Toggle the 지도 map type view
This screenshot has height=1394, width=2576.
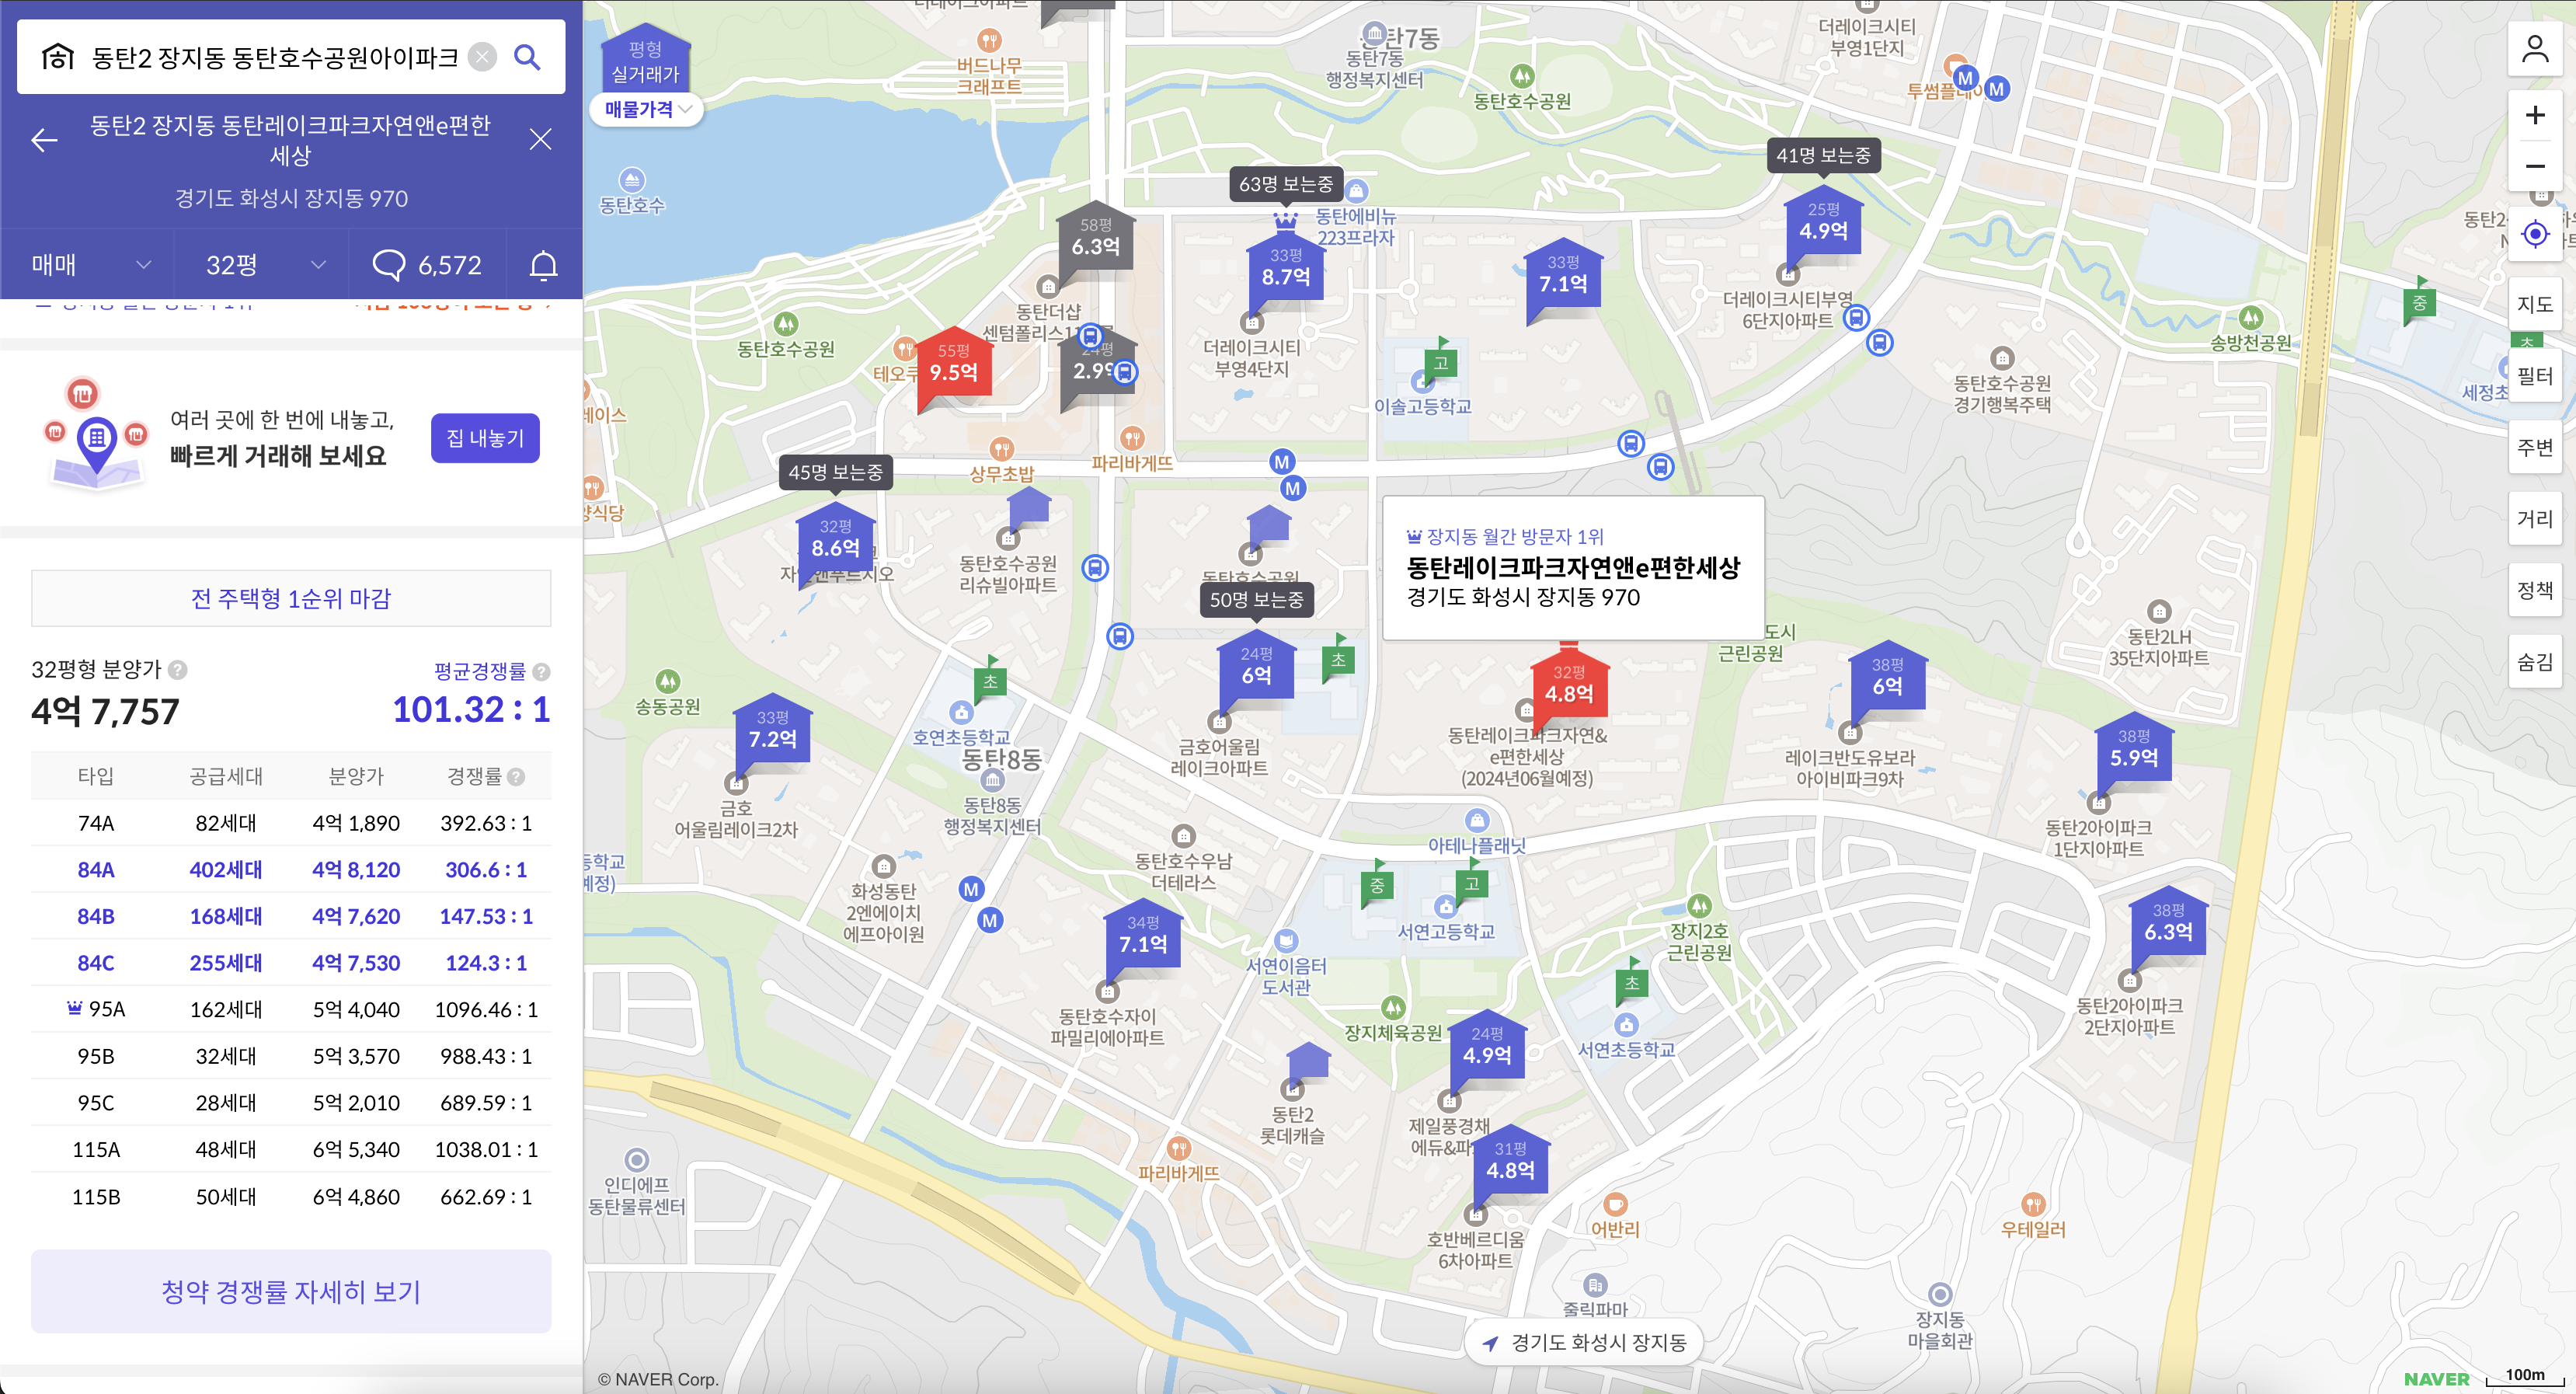click(2534, 304)
